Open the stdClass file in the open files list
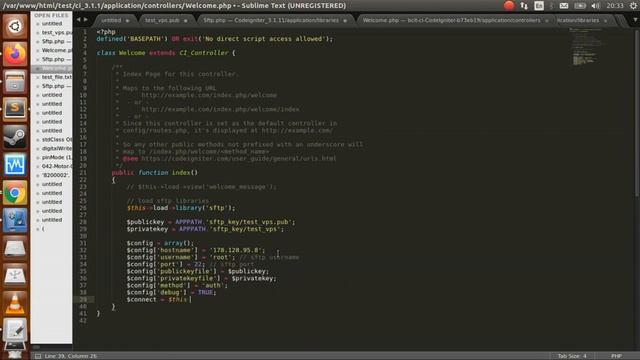This screenshot has width=640, height=360. [57, 139]
